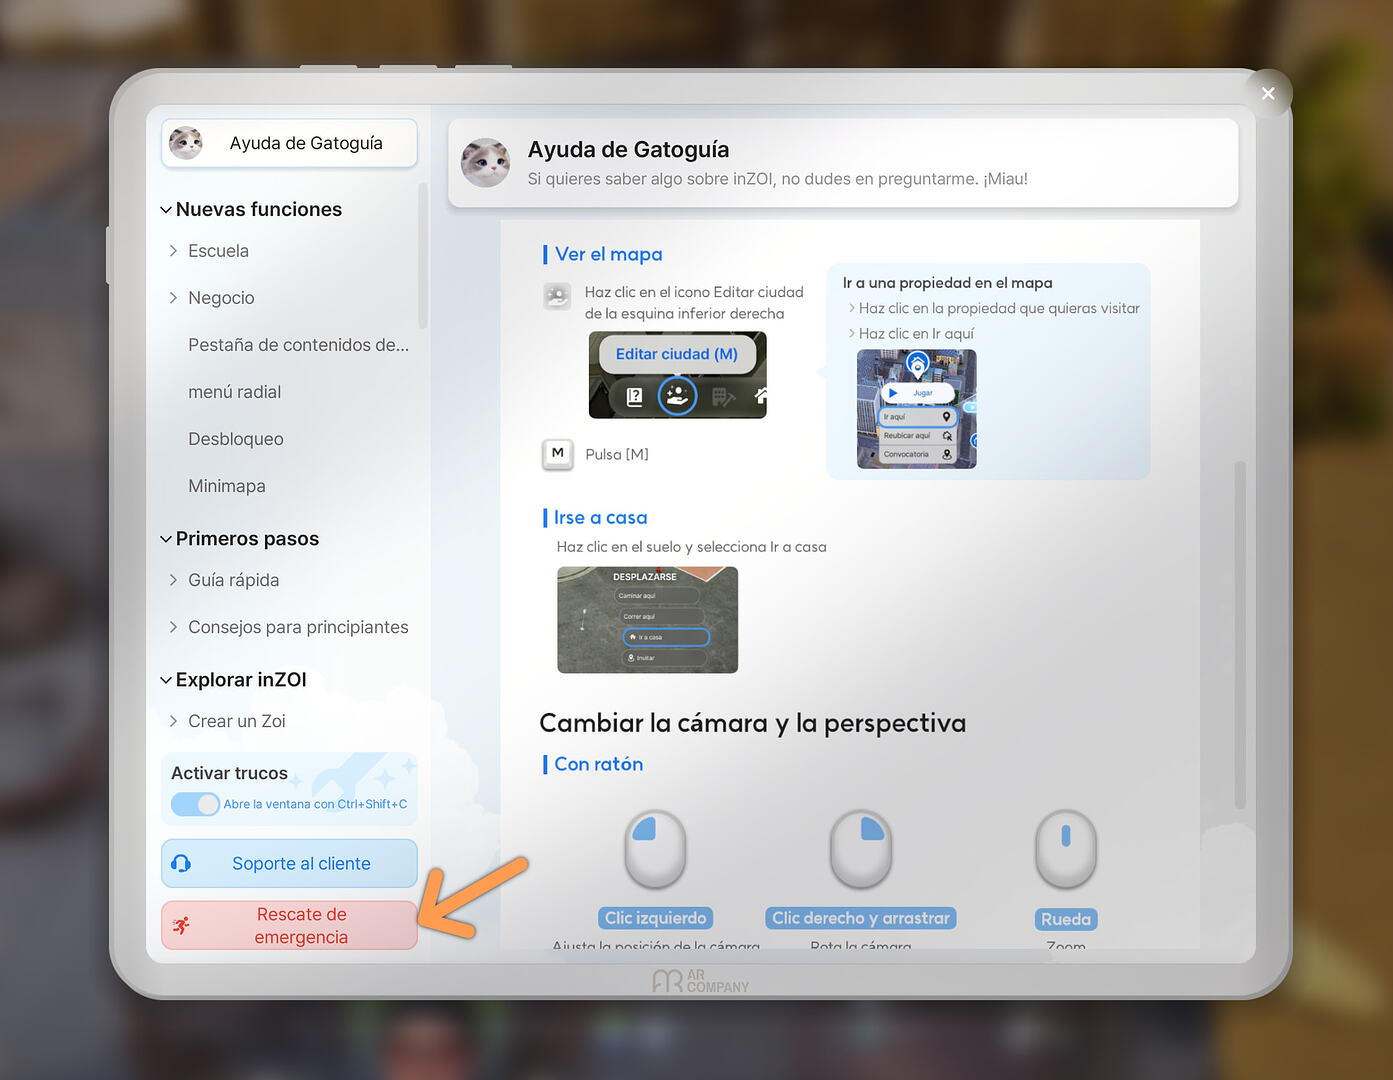Click the running figure emergency icon
Viewport: 1393px width, 1080px height.
coord(181,925)
